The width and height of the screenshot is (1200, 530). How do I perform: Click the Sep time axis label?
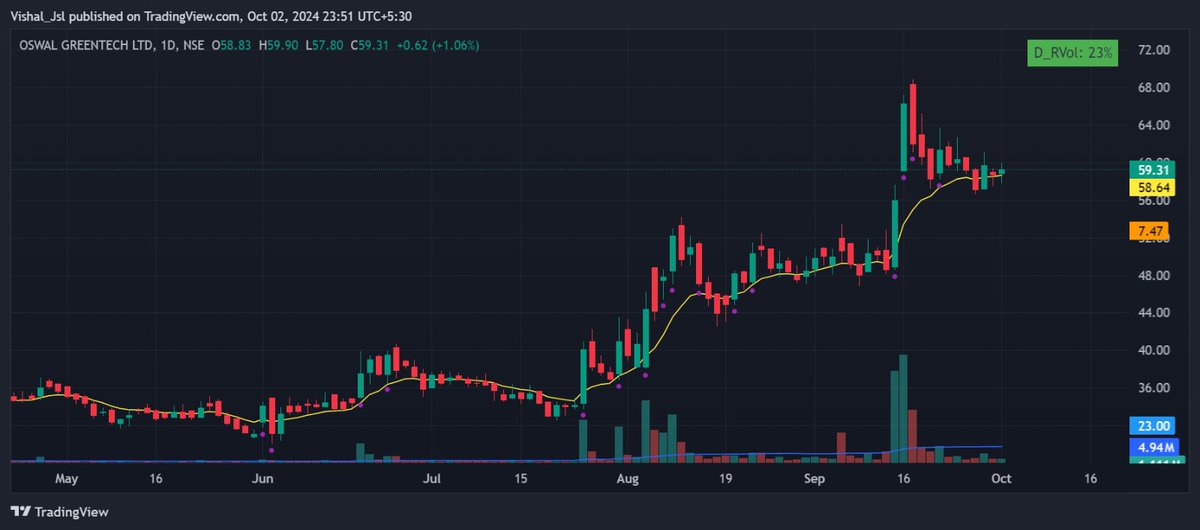tap(815, 479)
